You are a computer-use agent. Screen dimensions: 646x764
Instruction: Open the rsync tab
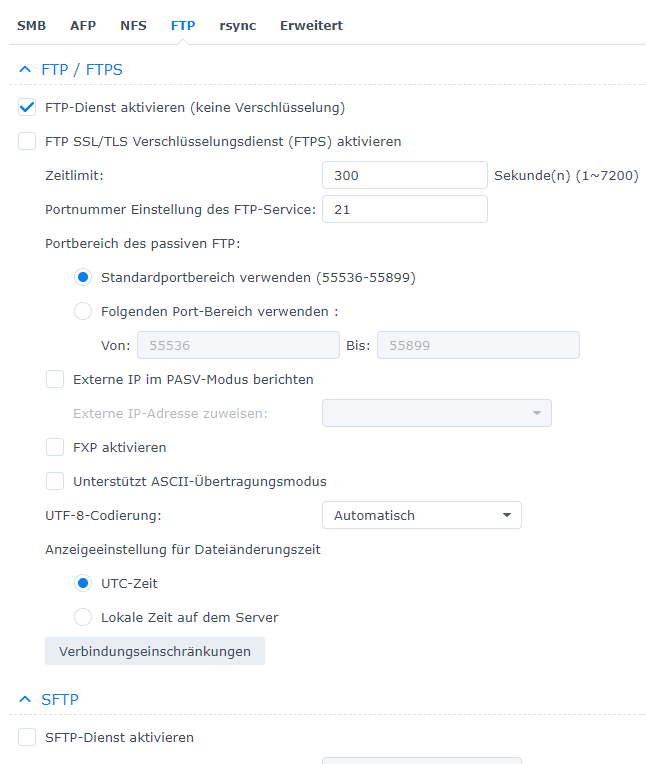[238, 25]
